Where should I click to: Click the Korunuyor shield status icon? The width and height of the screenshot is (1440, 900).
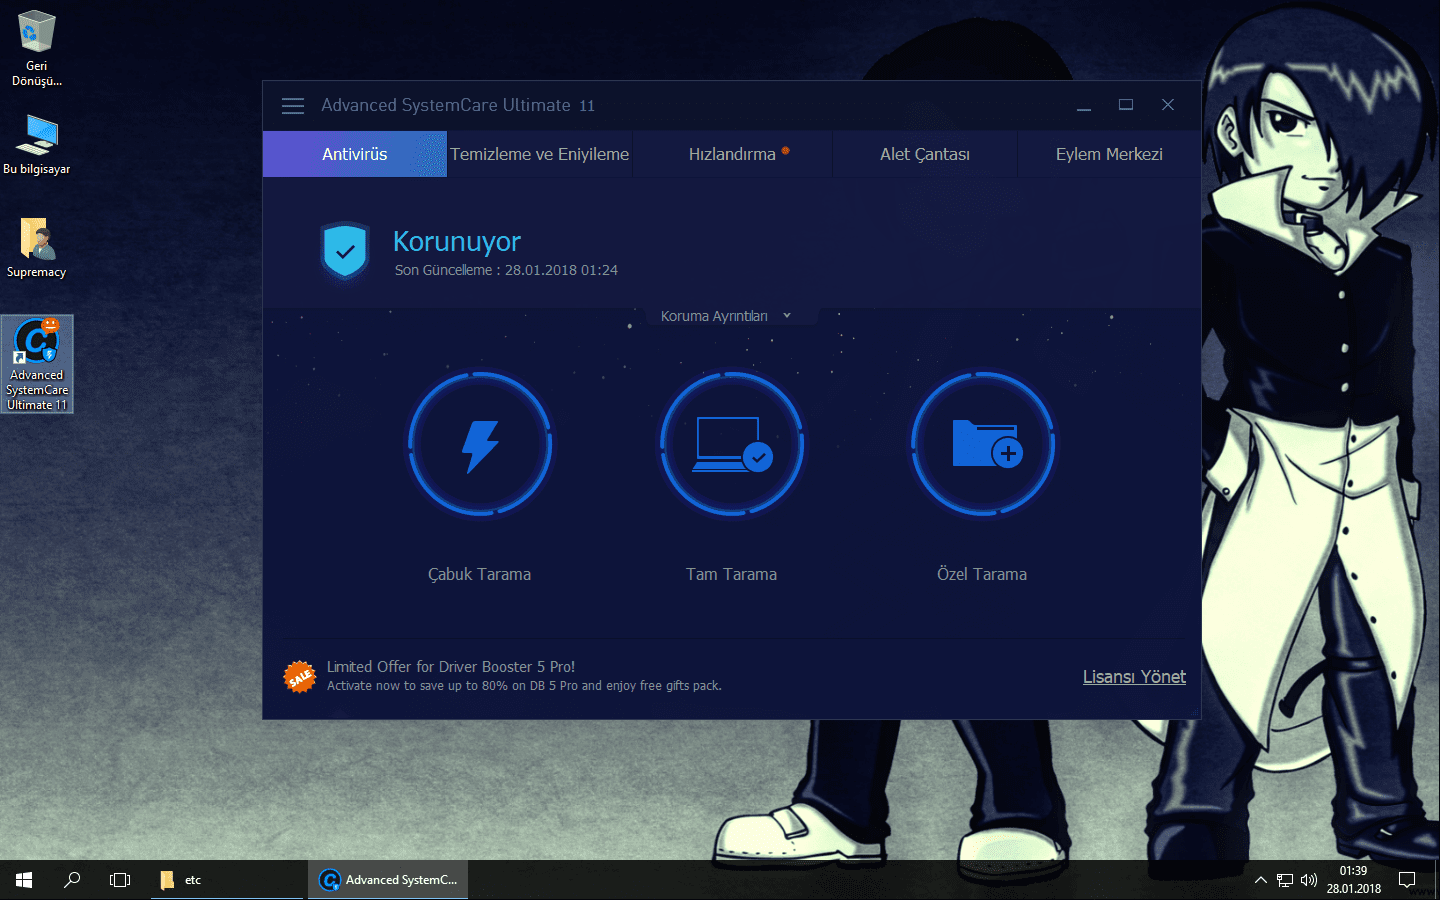click(x=345, y=251)
